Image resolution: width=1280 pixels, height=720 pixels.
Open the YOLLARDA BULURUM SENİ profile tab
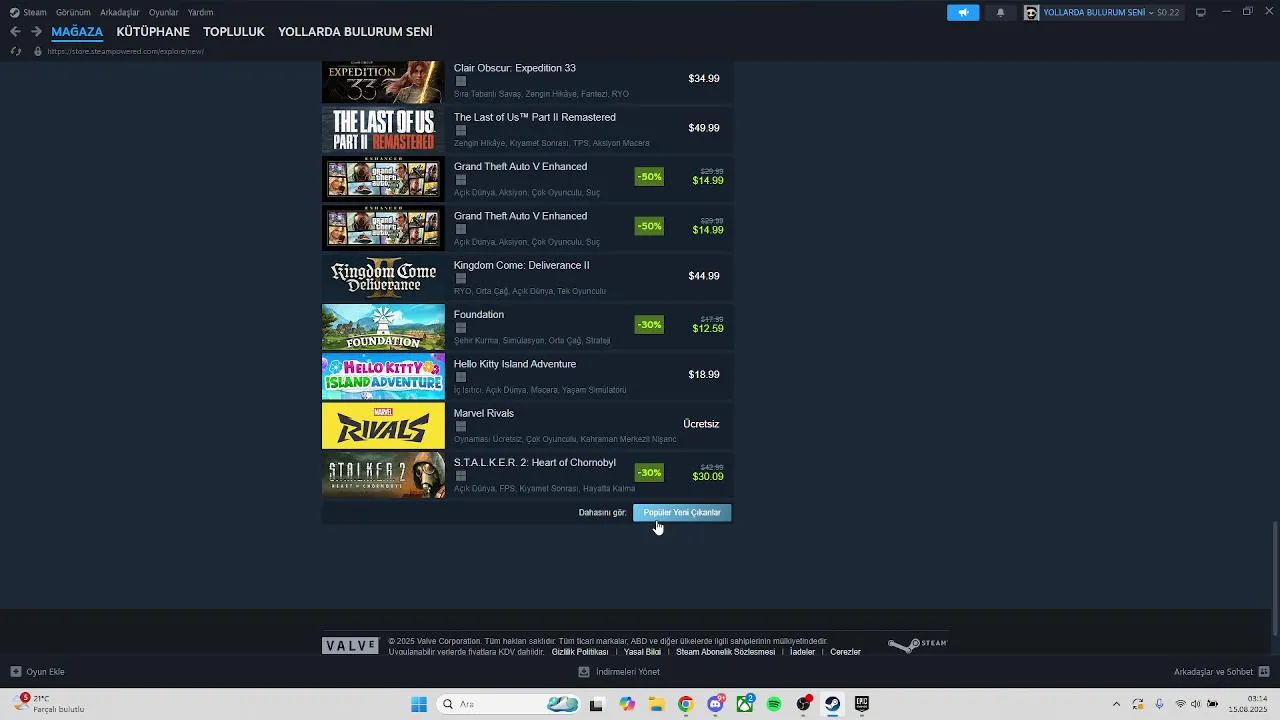tap(355, 32)
